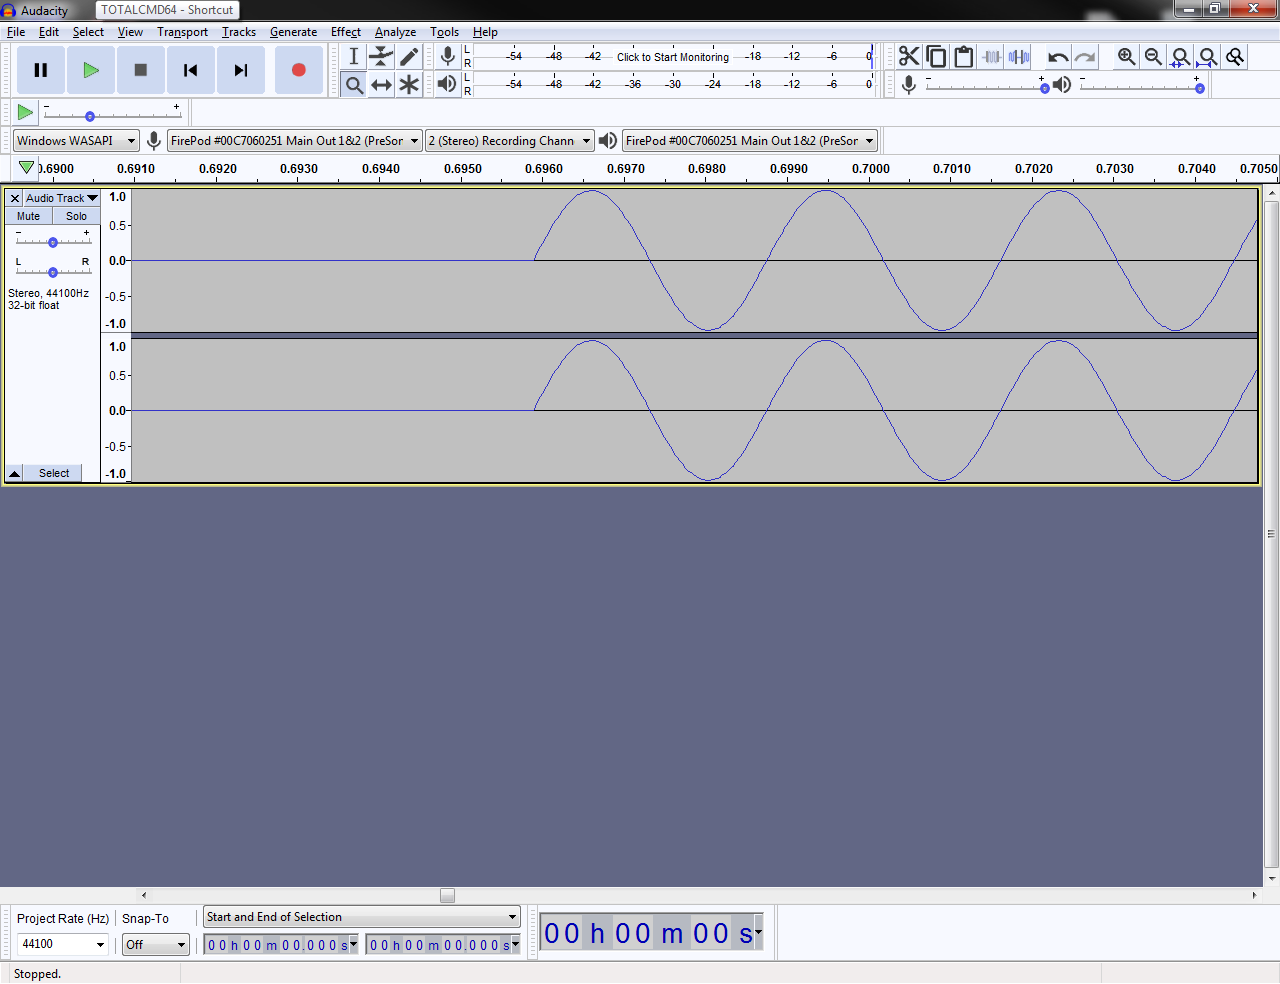Click the recording volume slider knob
The width and height of the screenshot is (1280, 984).
(x=1045, y=89)
